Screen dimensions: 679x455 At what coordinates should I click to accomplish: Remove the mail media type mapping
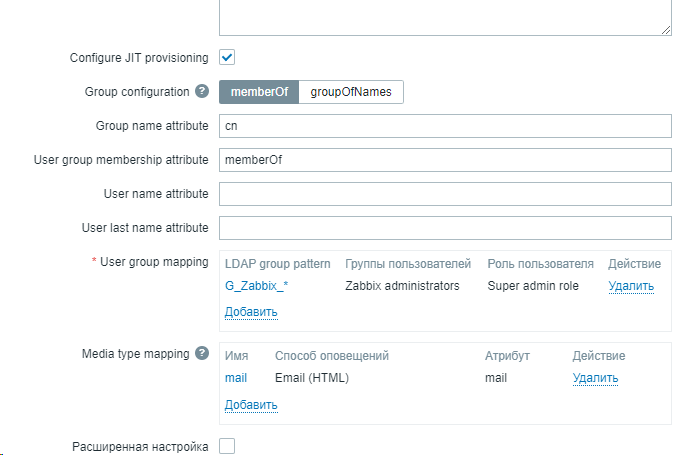595,378
